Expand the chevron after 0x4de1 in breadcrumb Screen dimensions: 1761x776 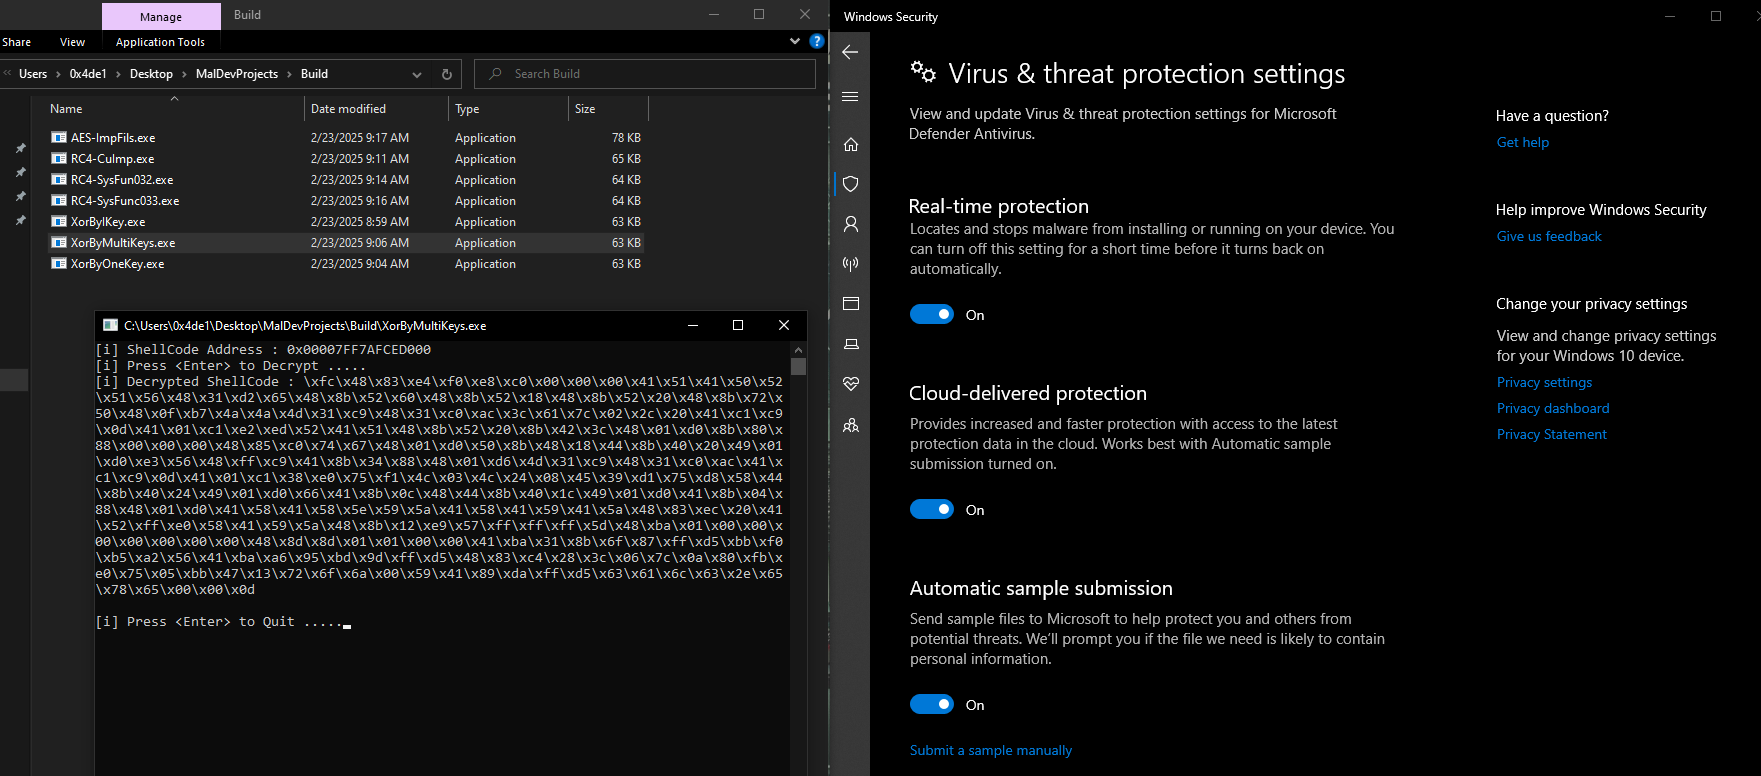click(x=118, y=74)
